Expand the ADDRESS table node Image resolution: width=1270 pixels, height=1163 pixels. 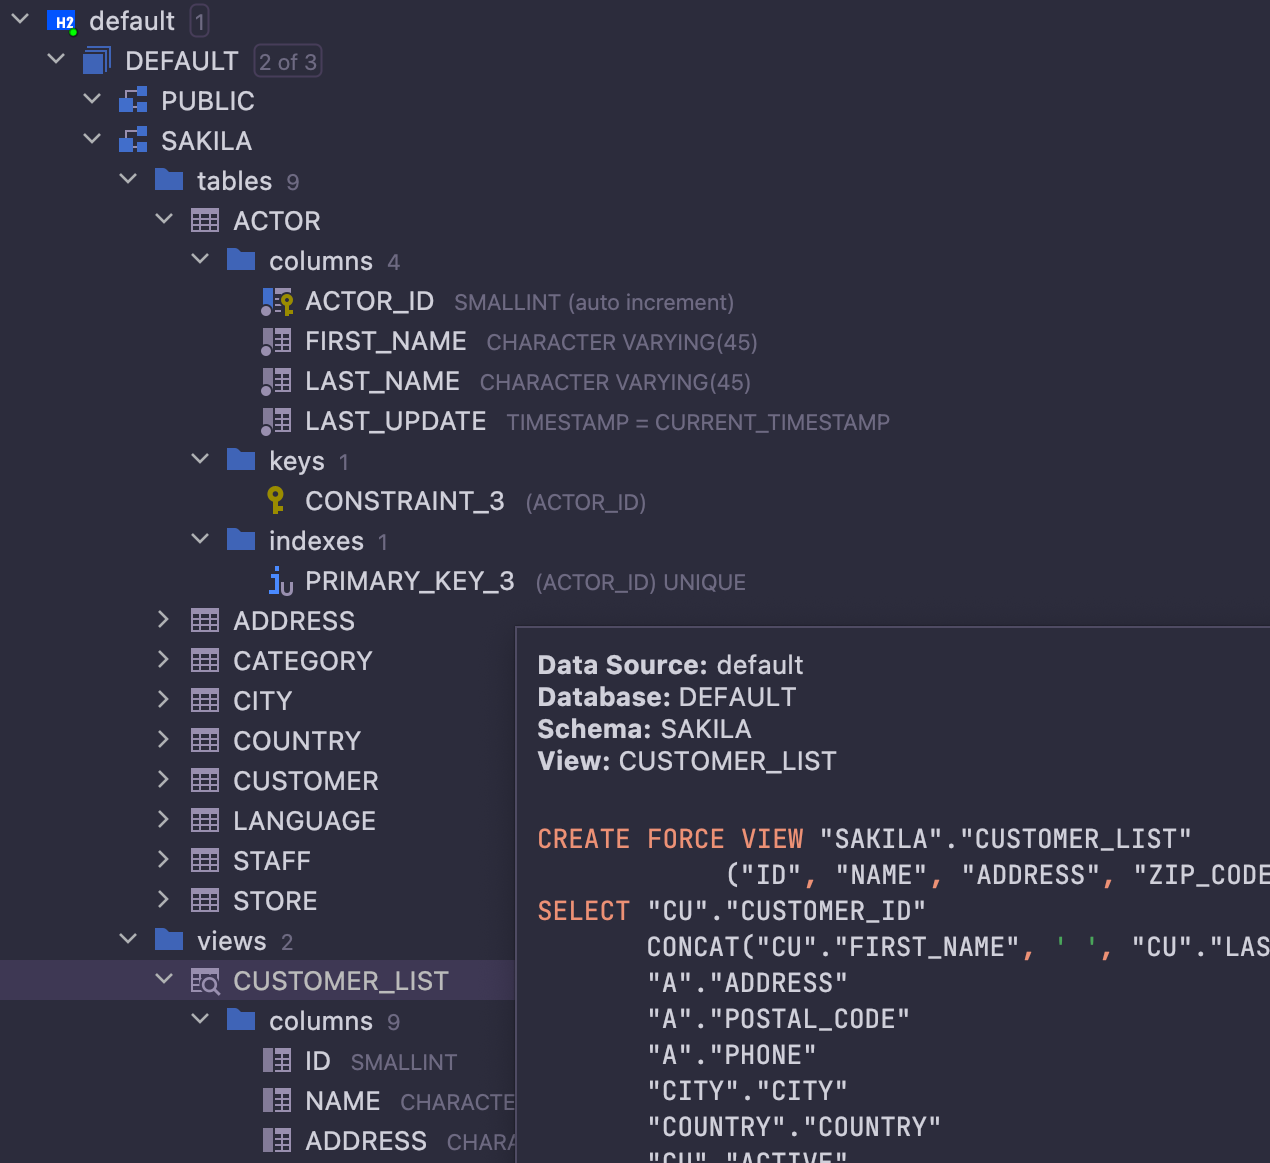point(164,620)
